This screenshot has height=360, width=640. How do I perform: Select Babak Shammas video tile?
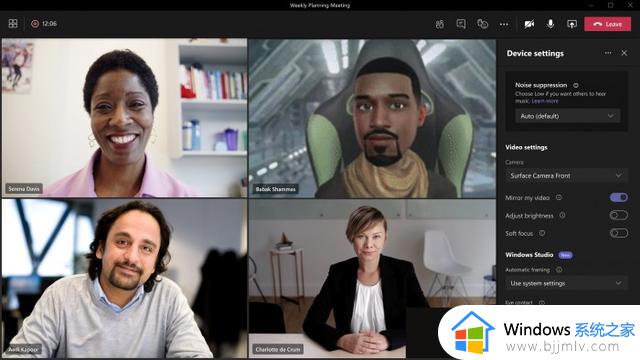tap(372, 118)
